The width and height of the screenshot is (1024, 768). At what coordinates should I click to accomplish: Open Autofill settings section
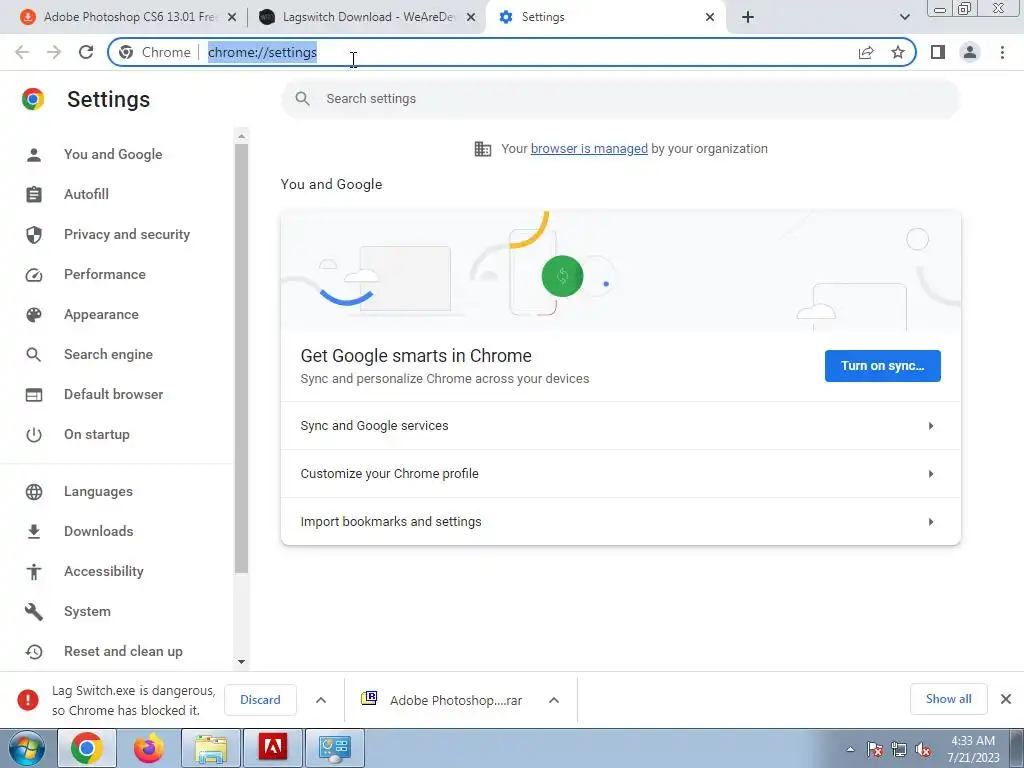click(x=86, y=194)
